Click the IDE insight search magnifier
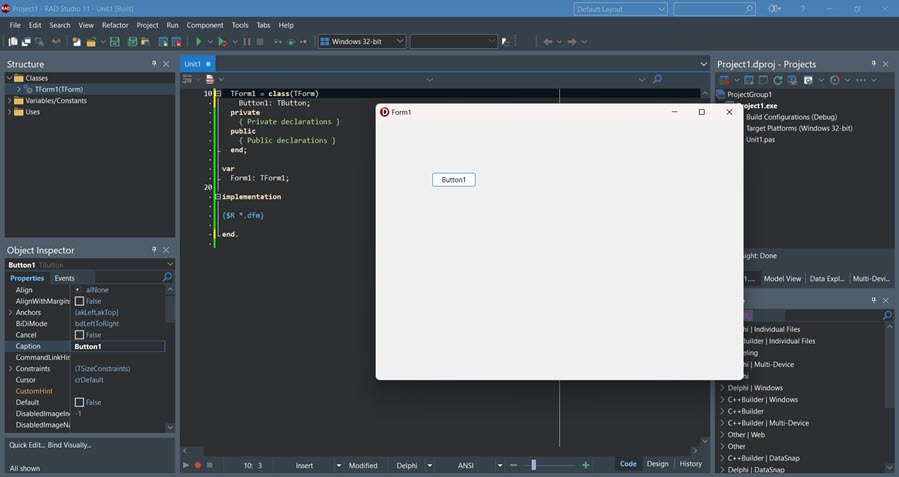 point(748,9)
